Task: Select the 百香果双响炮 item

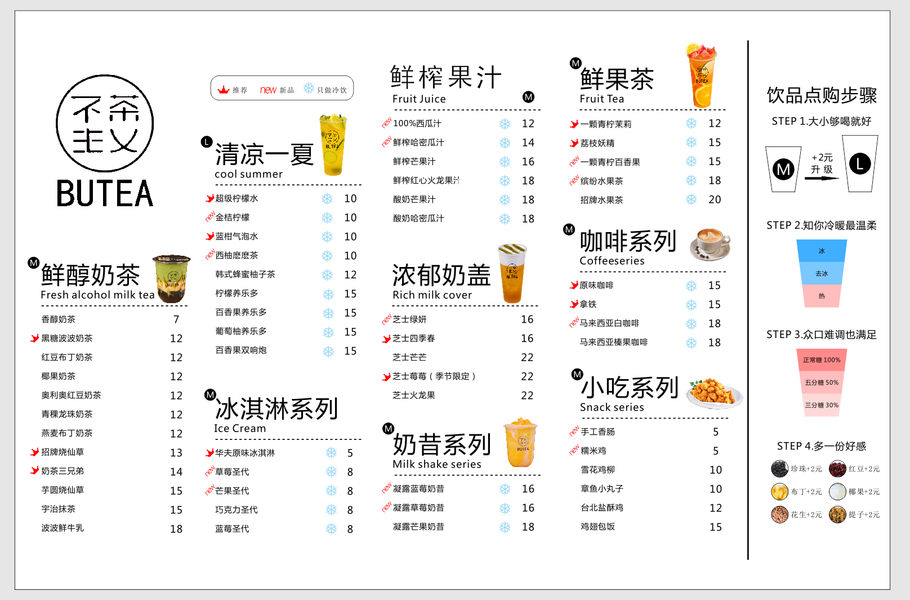Action: pyautogui.click(x=241, y=350)
